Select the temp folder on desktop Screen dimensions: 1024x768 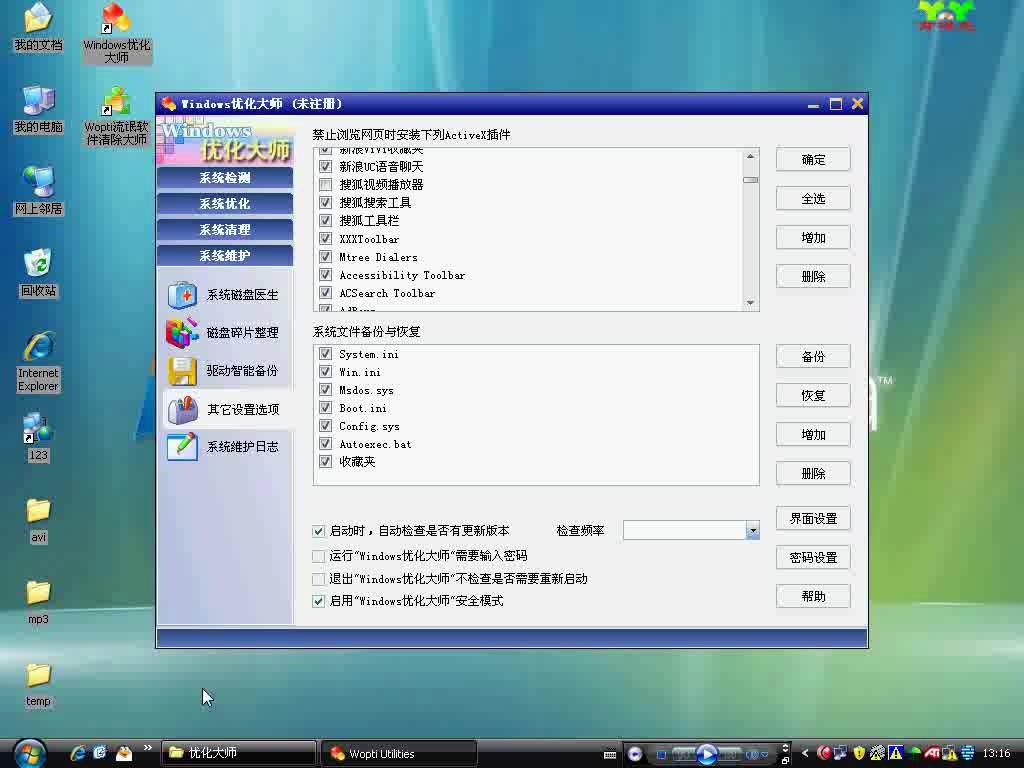39,685
